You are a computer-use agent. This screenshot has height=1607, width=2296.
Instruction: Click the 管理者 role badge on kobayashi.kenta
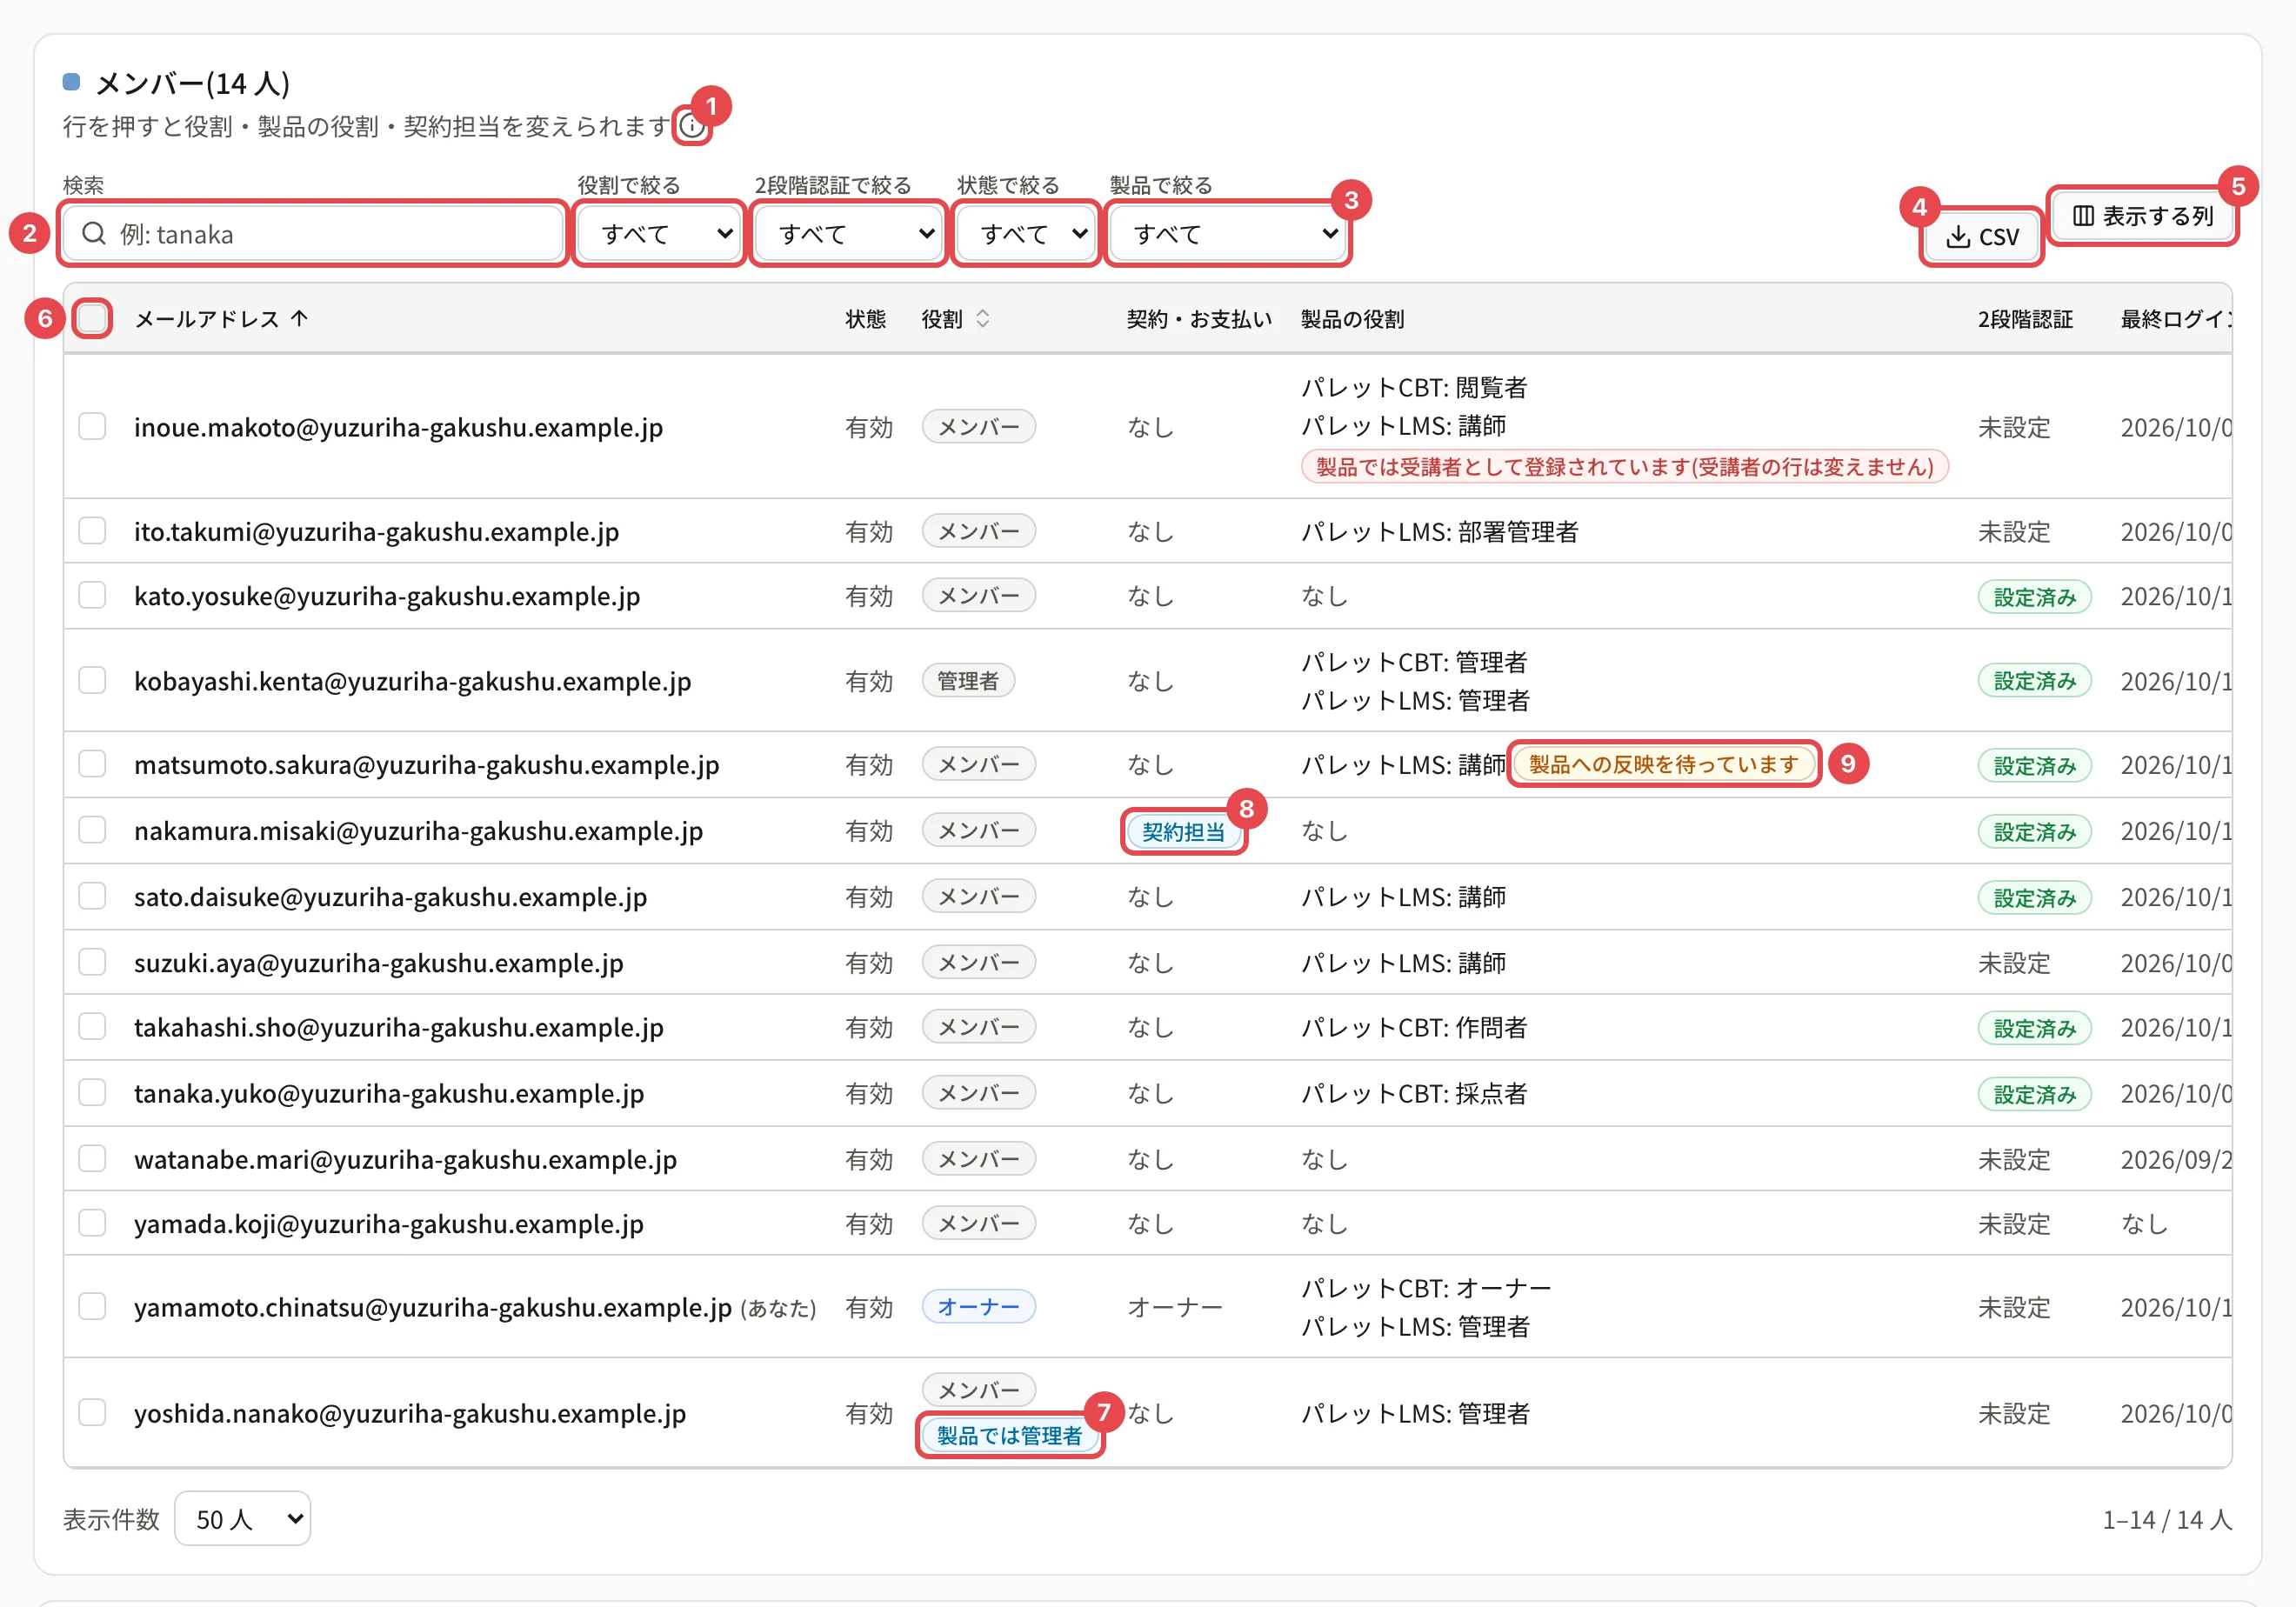click(968, 681)
